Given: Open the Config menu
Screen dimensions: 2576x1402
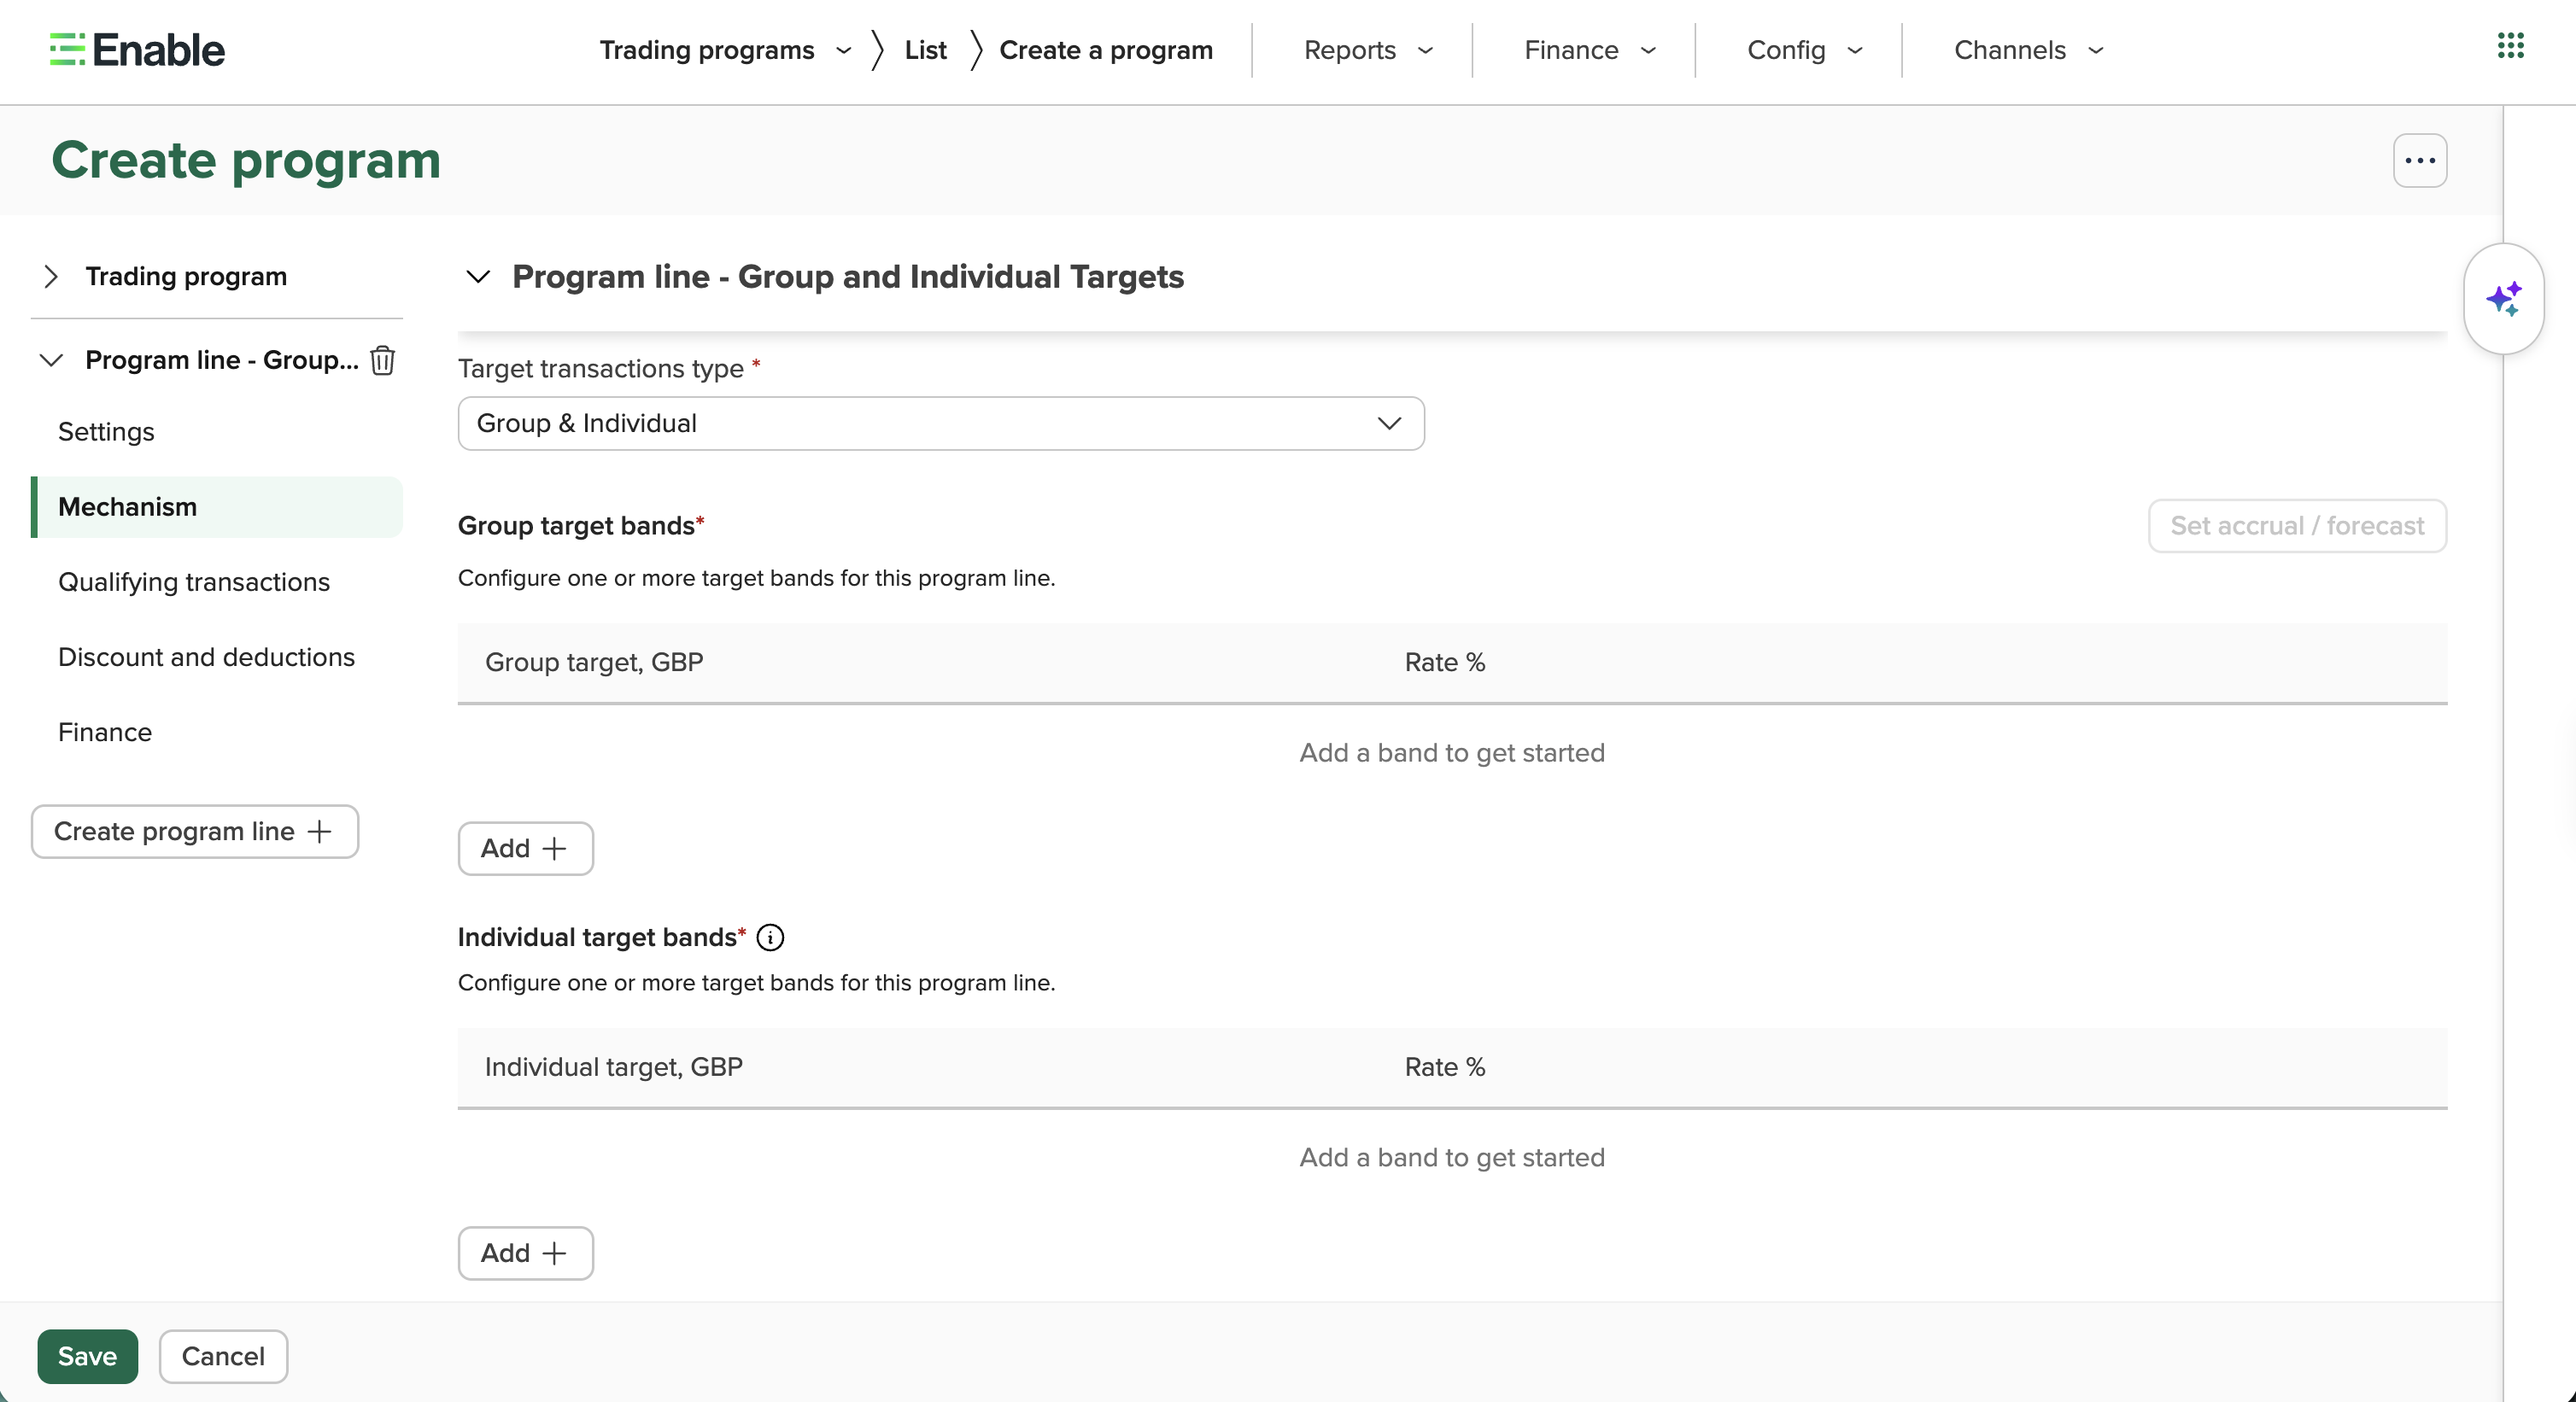Looking at the screenshot, I should tap(1804, 50).
